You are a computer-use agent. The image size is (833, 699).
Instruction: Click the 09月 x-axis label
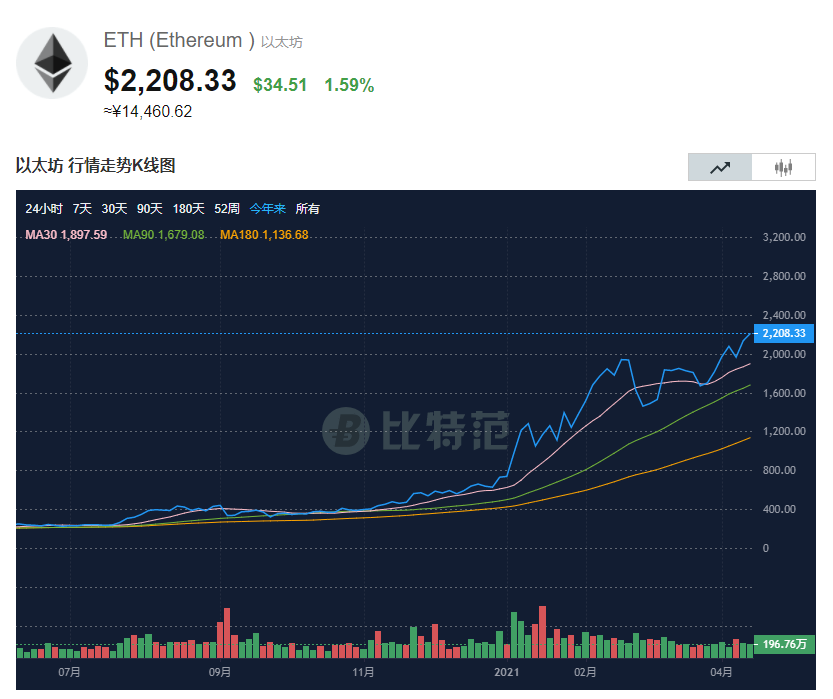[x=219, y=672]
